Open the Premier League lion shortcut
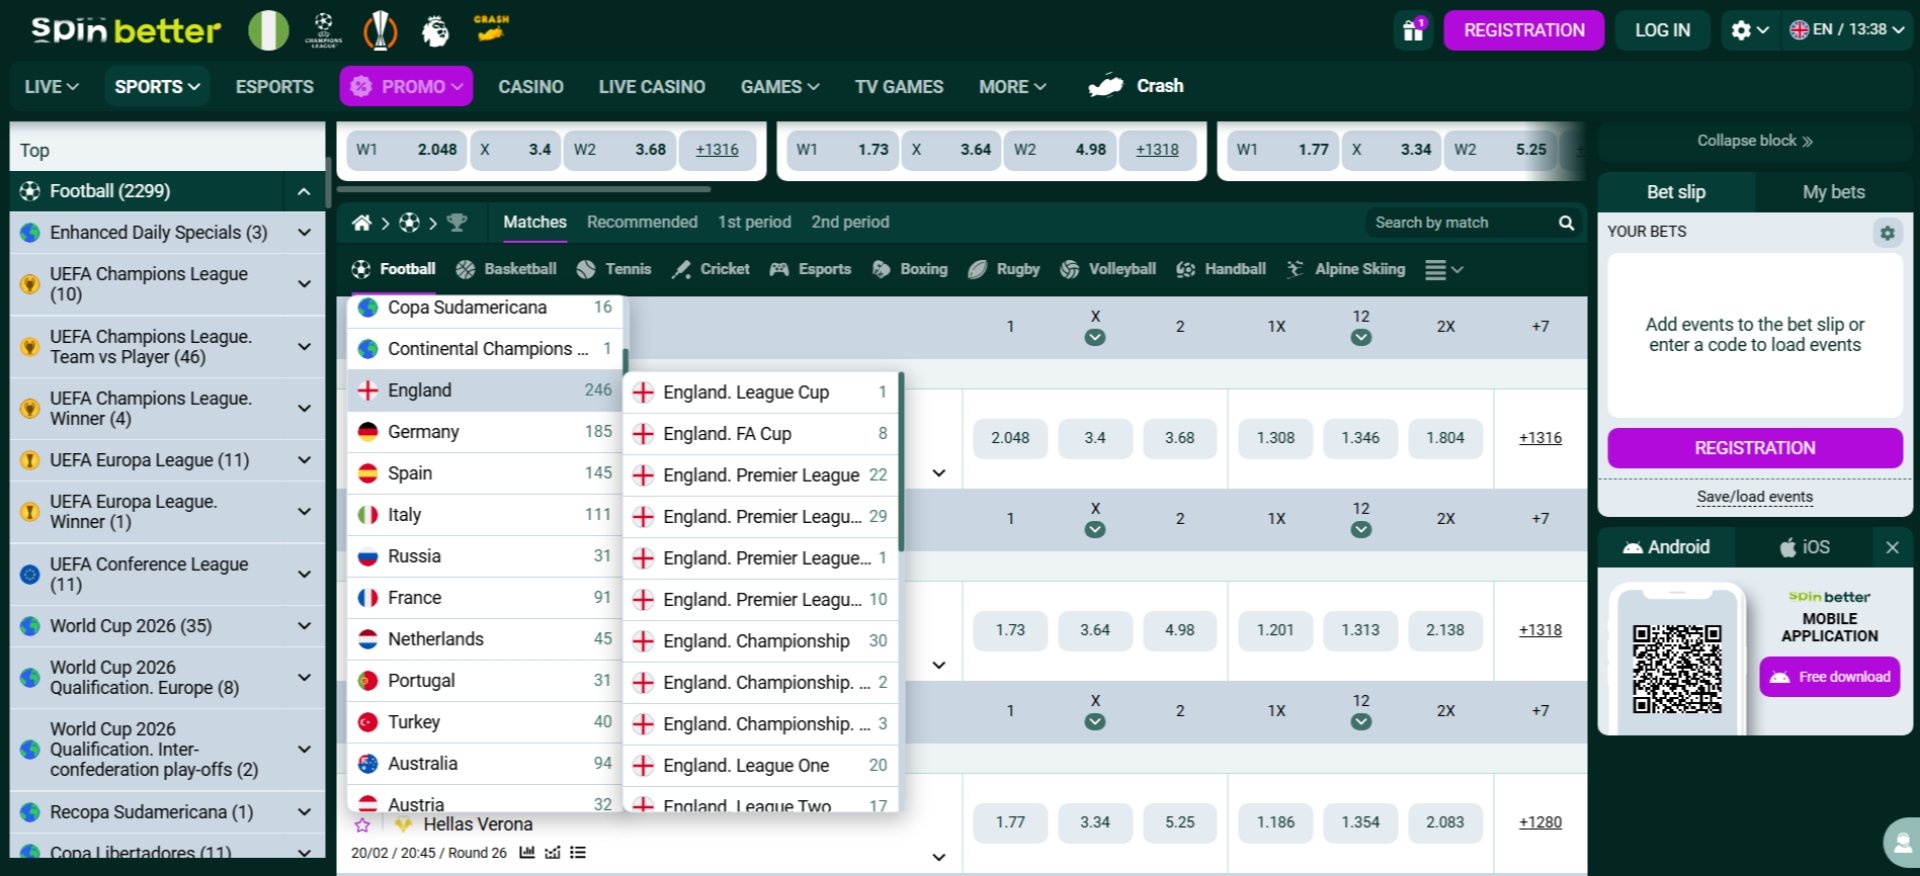The image size is (1920, 876). [x=435, y=30]
